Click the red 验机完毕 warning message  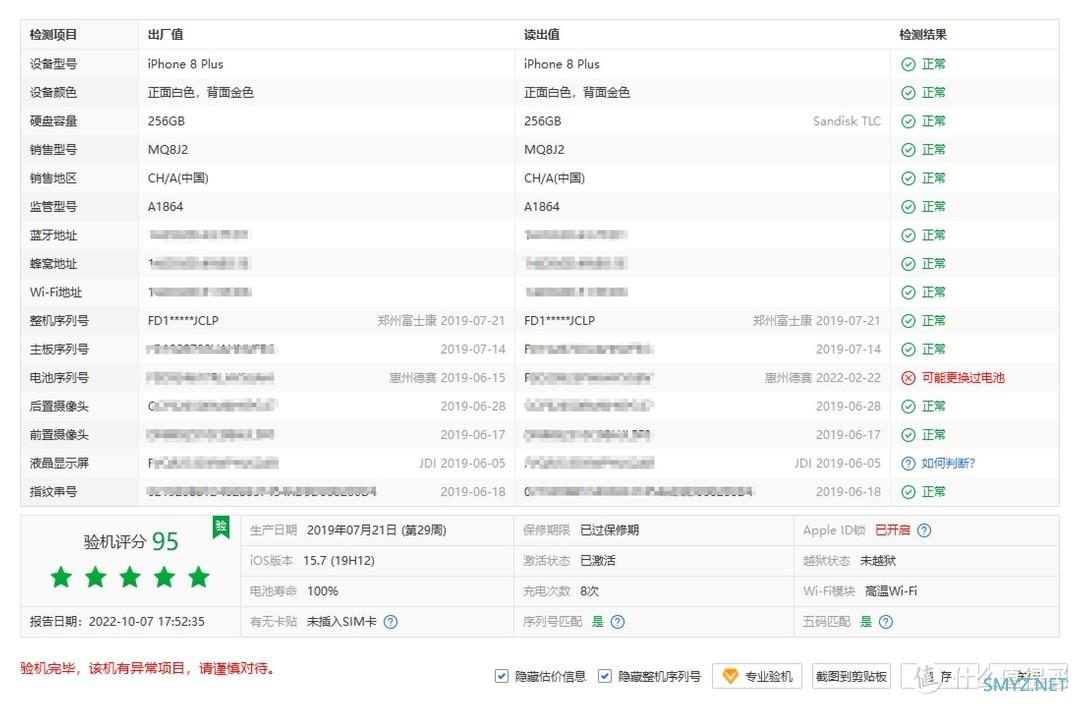147,668
